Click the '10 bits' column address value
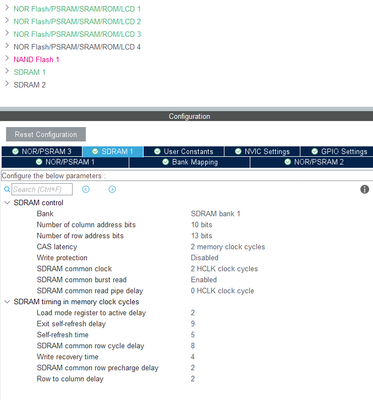The height and width of the screenshot is (400, 373). point(201,225)
